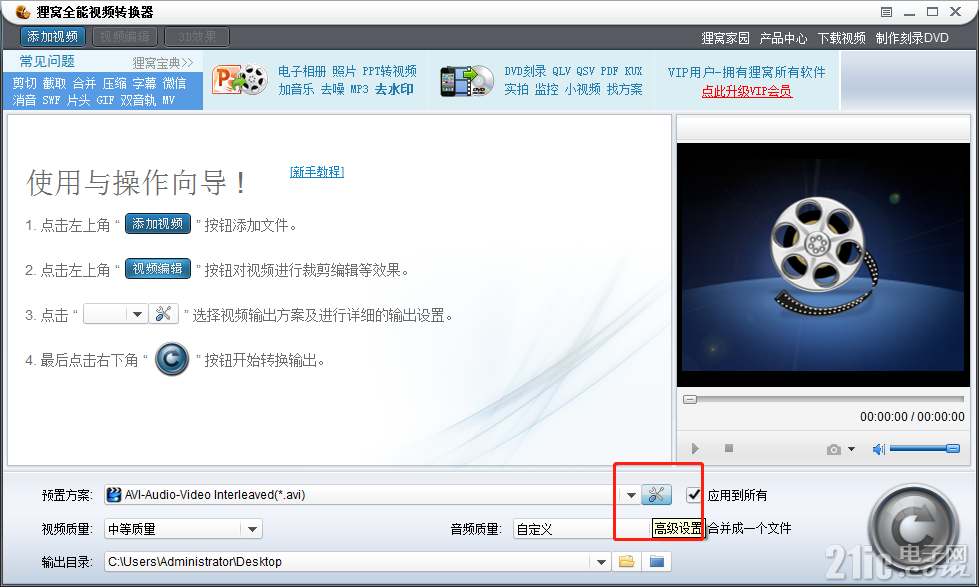Open the MP3 link

(359, 89)
